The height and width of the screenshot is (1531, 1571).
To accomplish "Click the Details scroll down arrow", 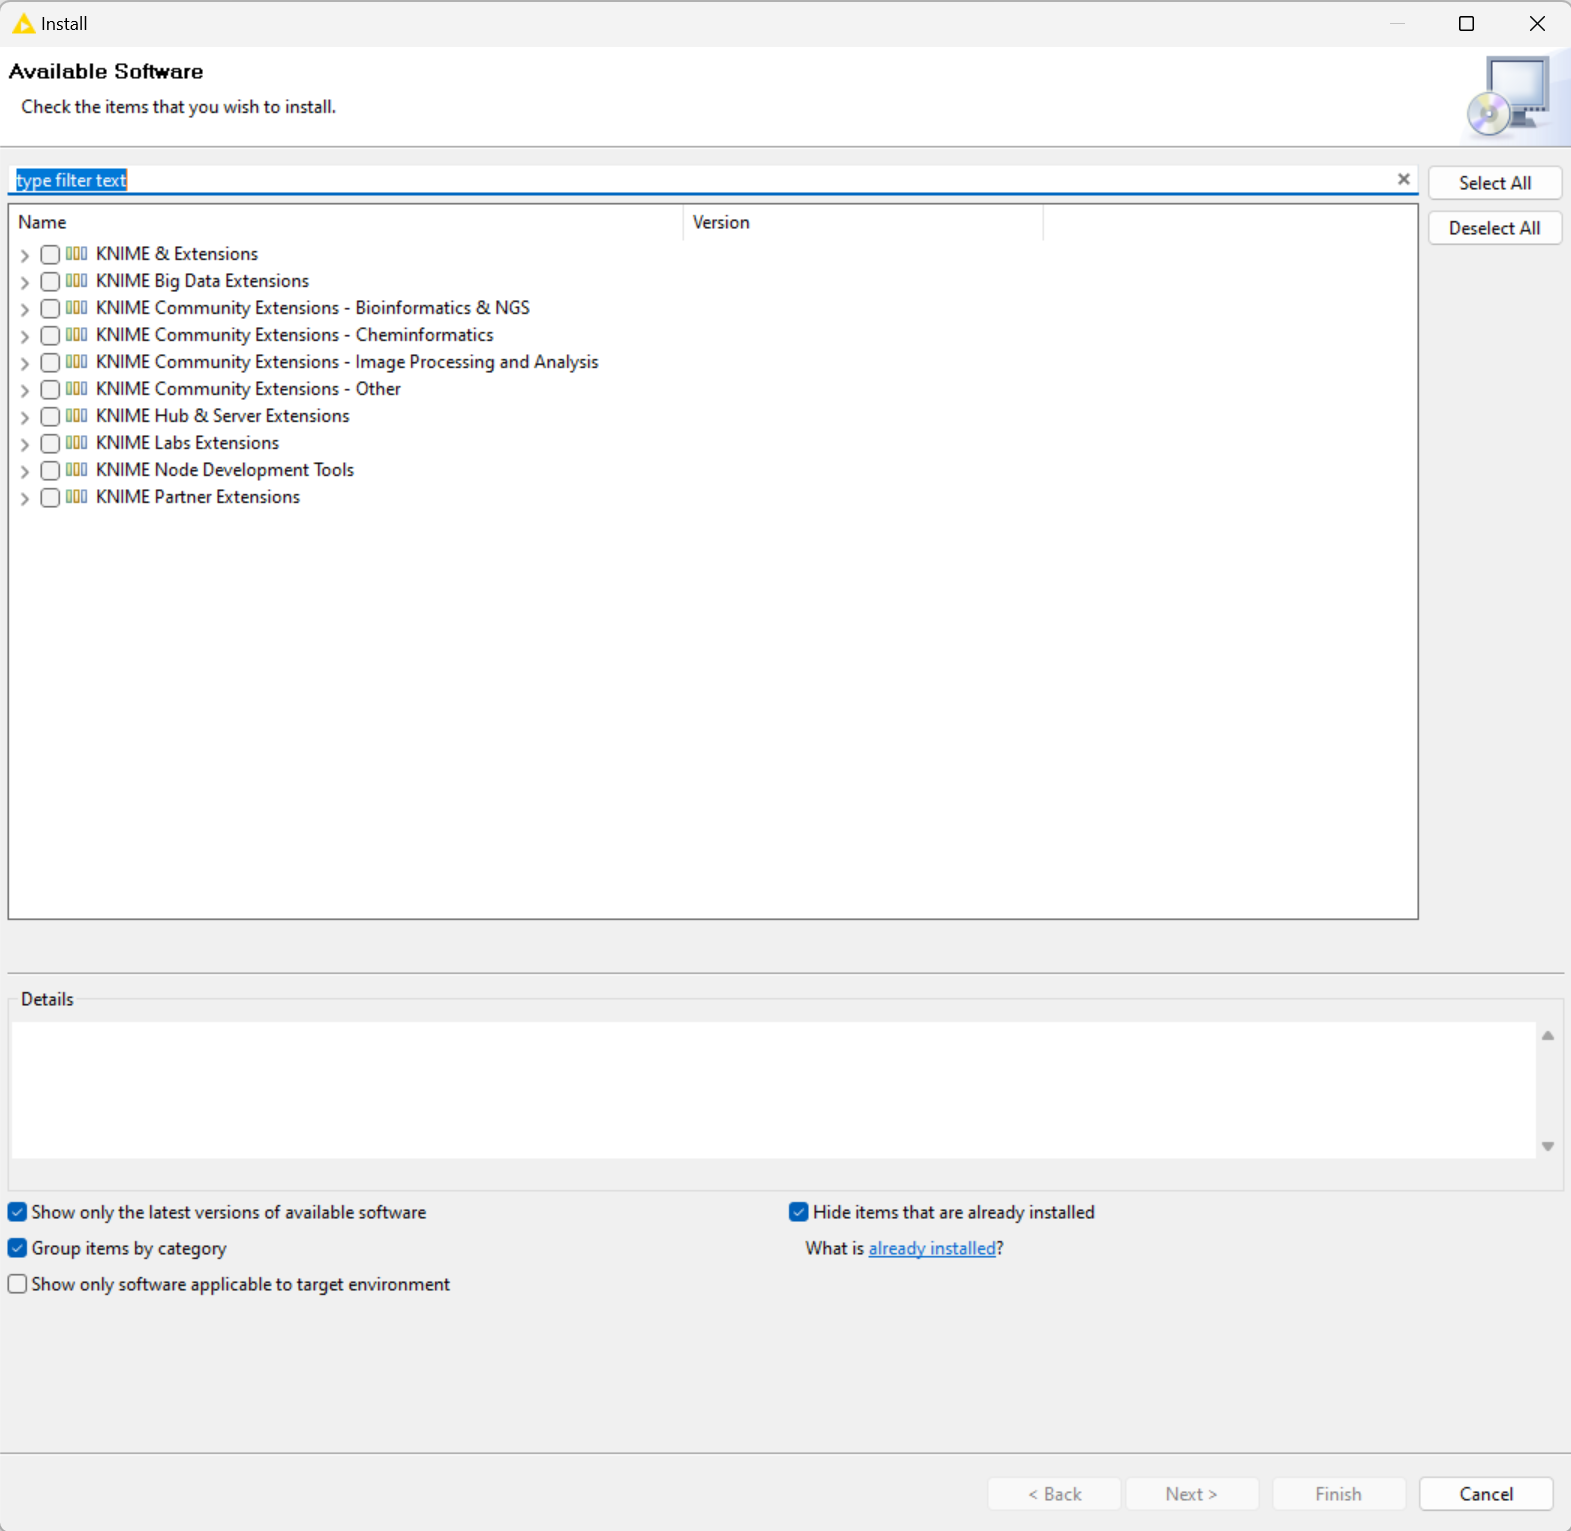I will click(x=1548, y=1146).
